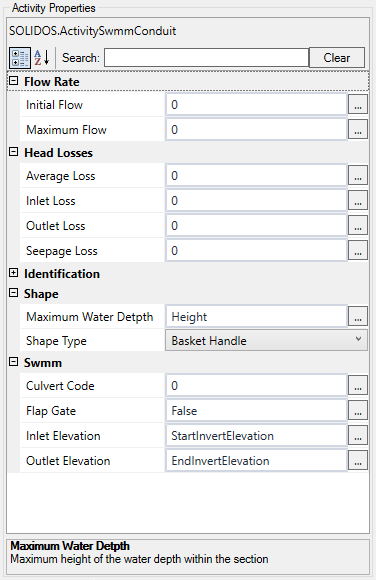Click the Search input field
The image size is (376, 580).
coord(206,58)
